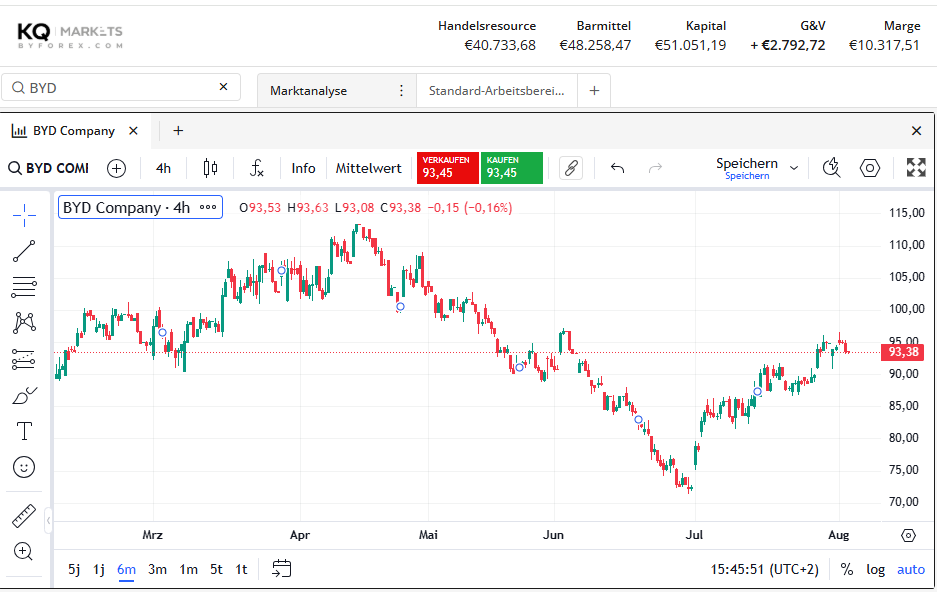937x592 pixels.
Task: Click the red Verkaufen 93,45 button
Action: click(448, 168)
